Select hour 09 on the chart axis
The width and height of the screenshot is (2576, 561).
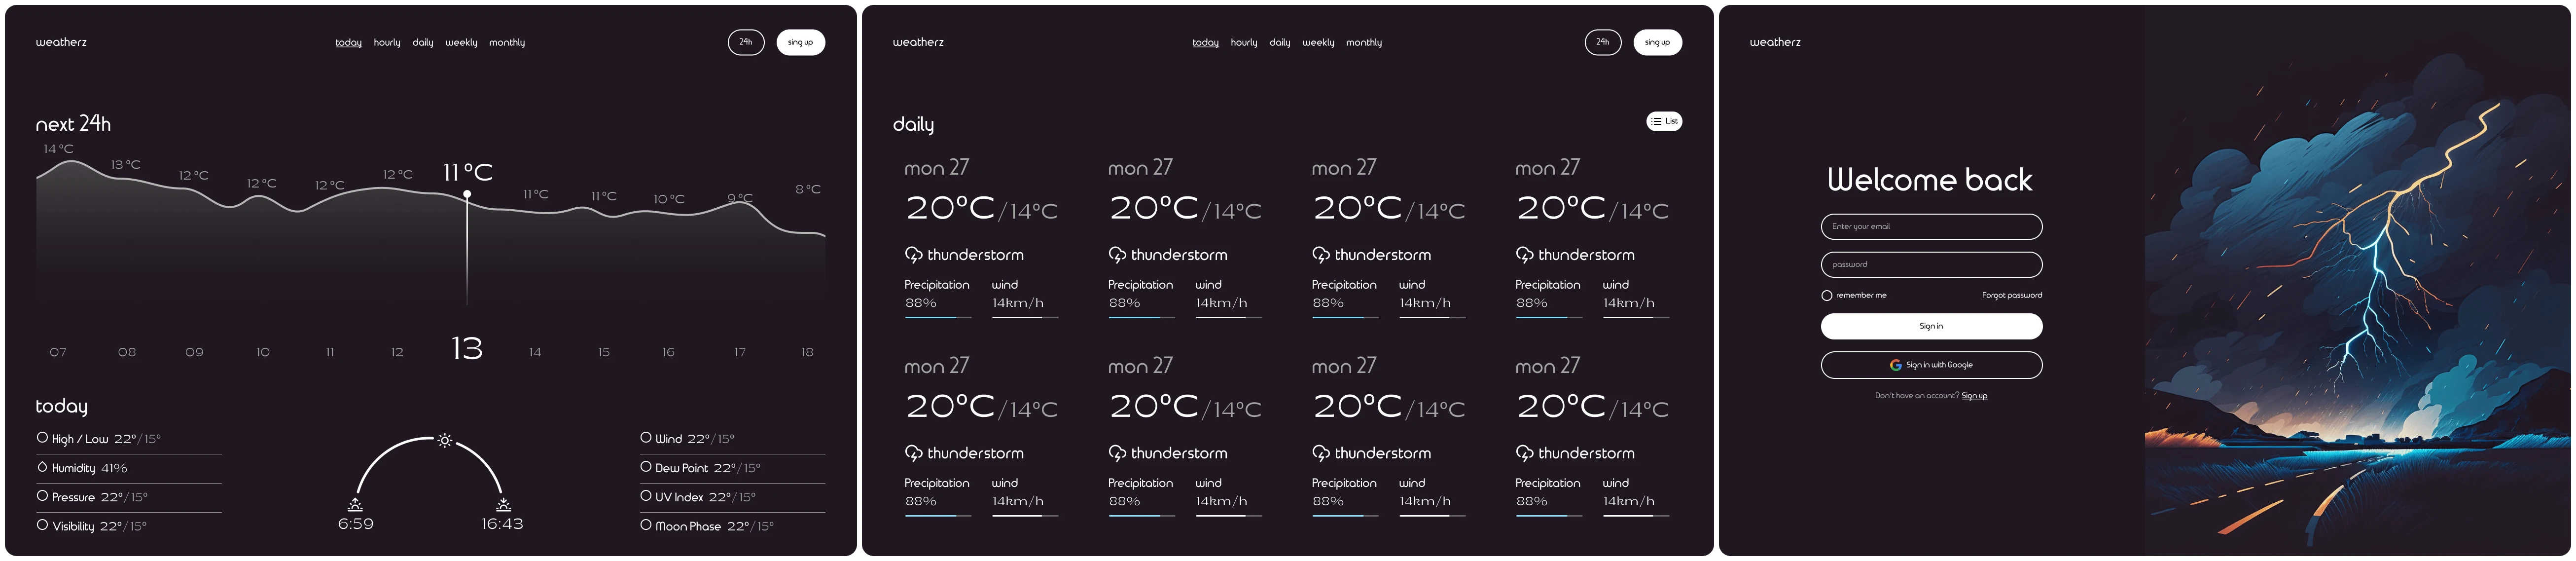pyautogui.click(x=194, y=352)
